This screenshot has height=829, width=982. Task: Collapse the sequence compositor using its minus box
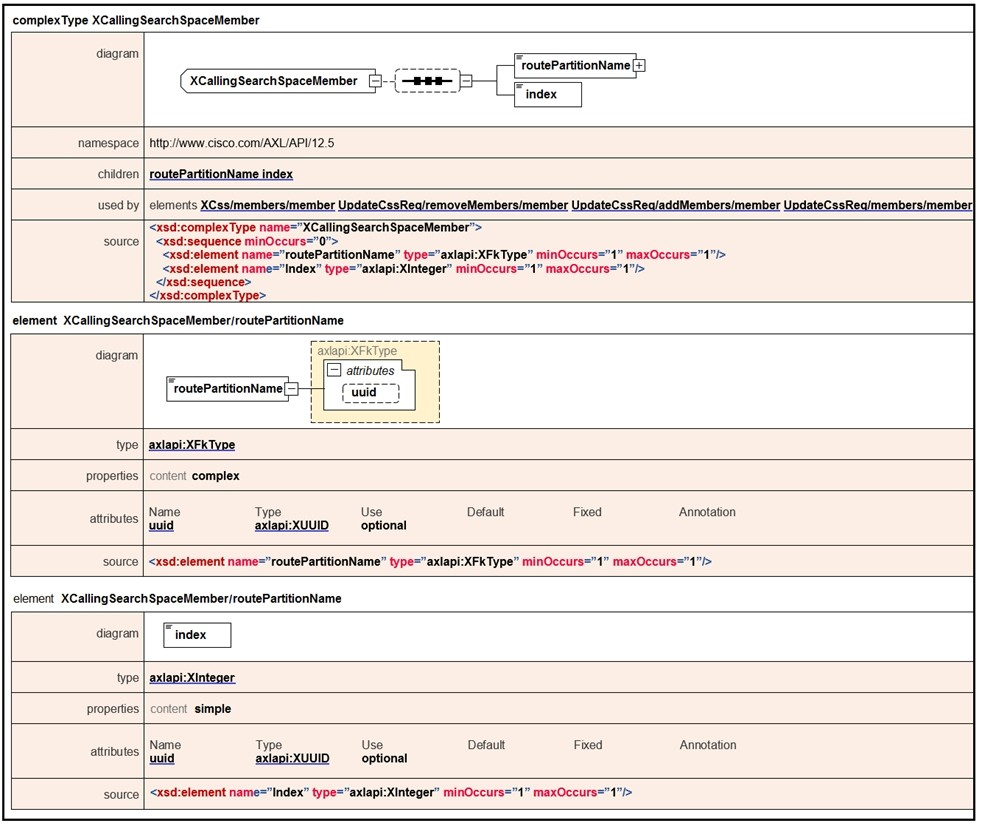click(x=466, y=81)
